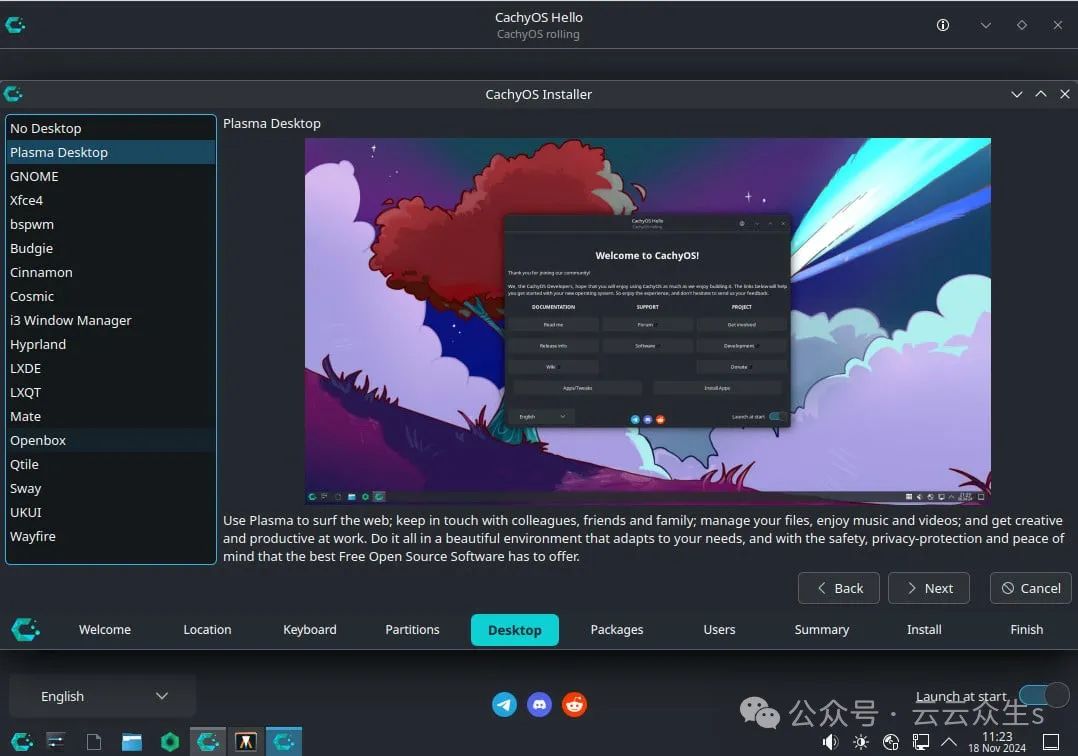Click the info icon in CachyOS Hello titlebar
Image resolution: width=1078 pixels, height=756 pixels.
tap(943, 25)
